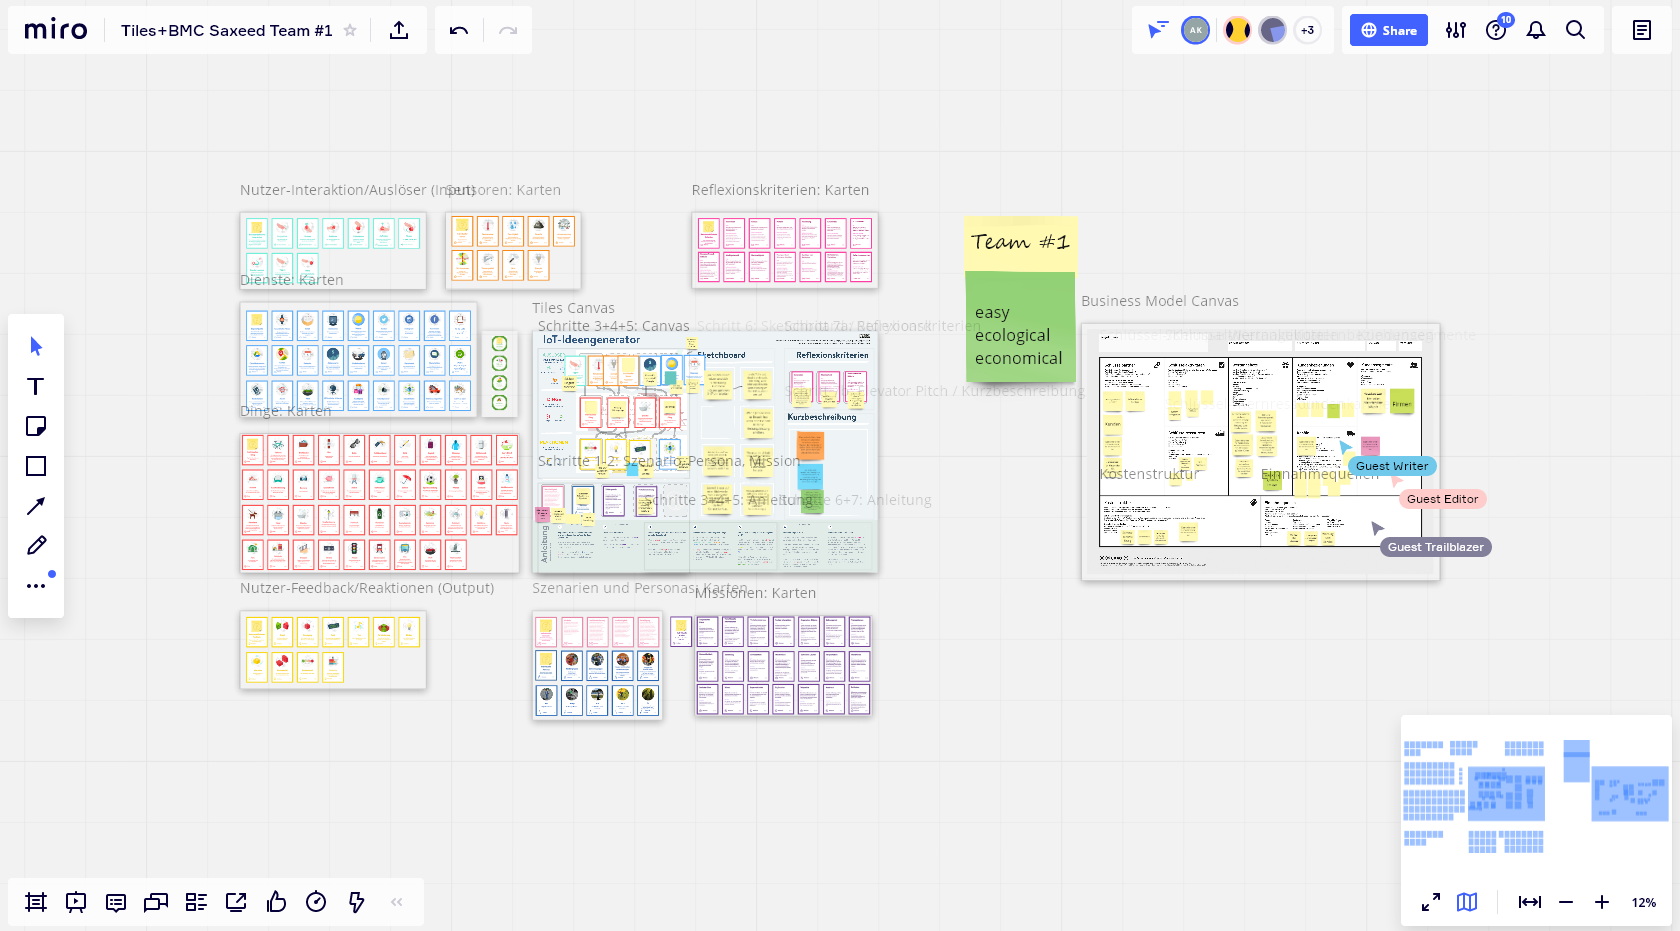Screen dimensions: 1680x931
Task: Open the +3 collaborators list
Action: pyautogui.click(x=1307, y=30)
